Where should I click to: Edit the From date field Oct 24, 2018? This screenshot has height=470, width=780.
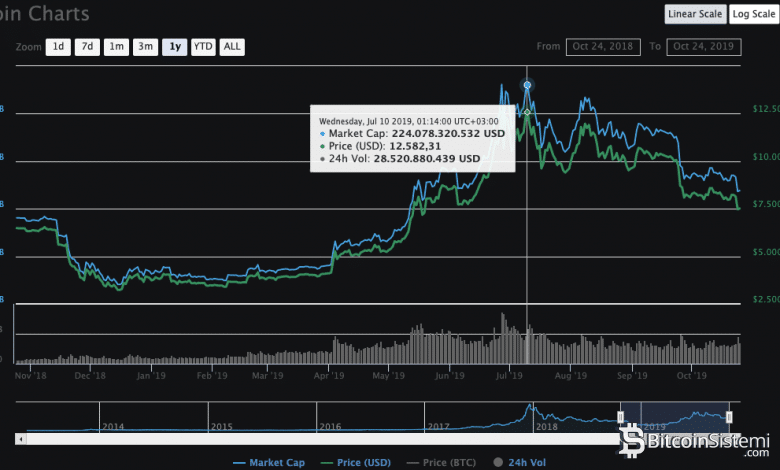click(603, 47)
